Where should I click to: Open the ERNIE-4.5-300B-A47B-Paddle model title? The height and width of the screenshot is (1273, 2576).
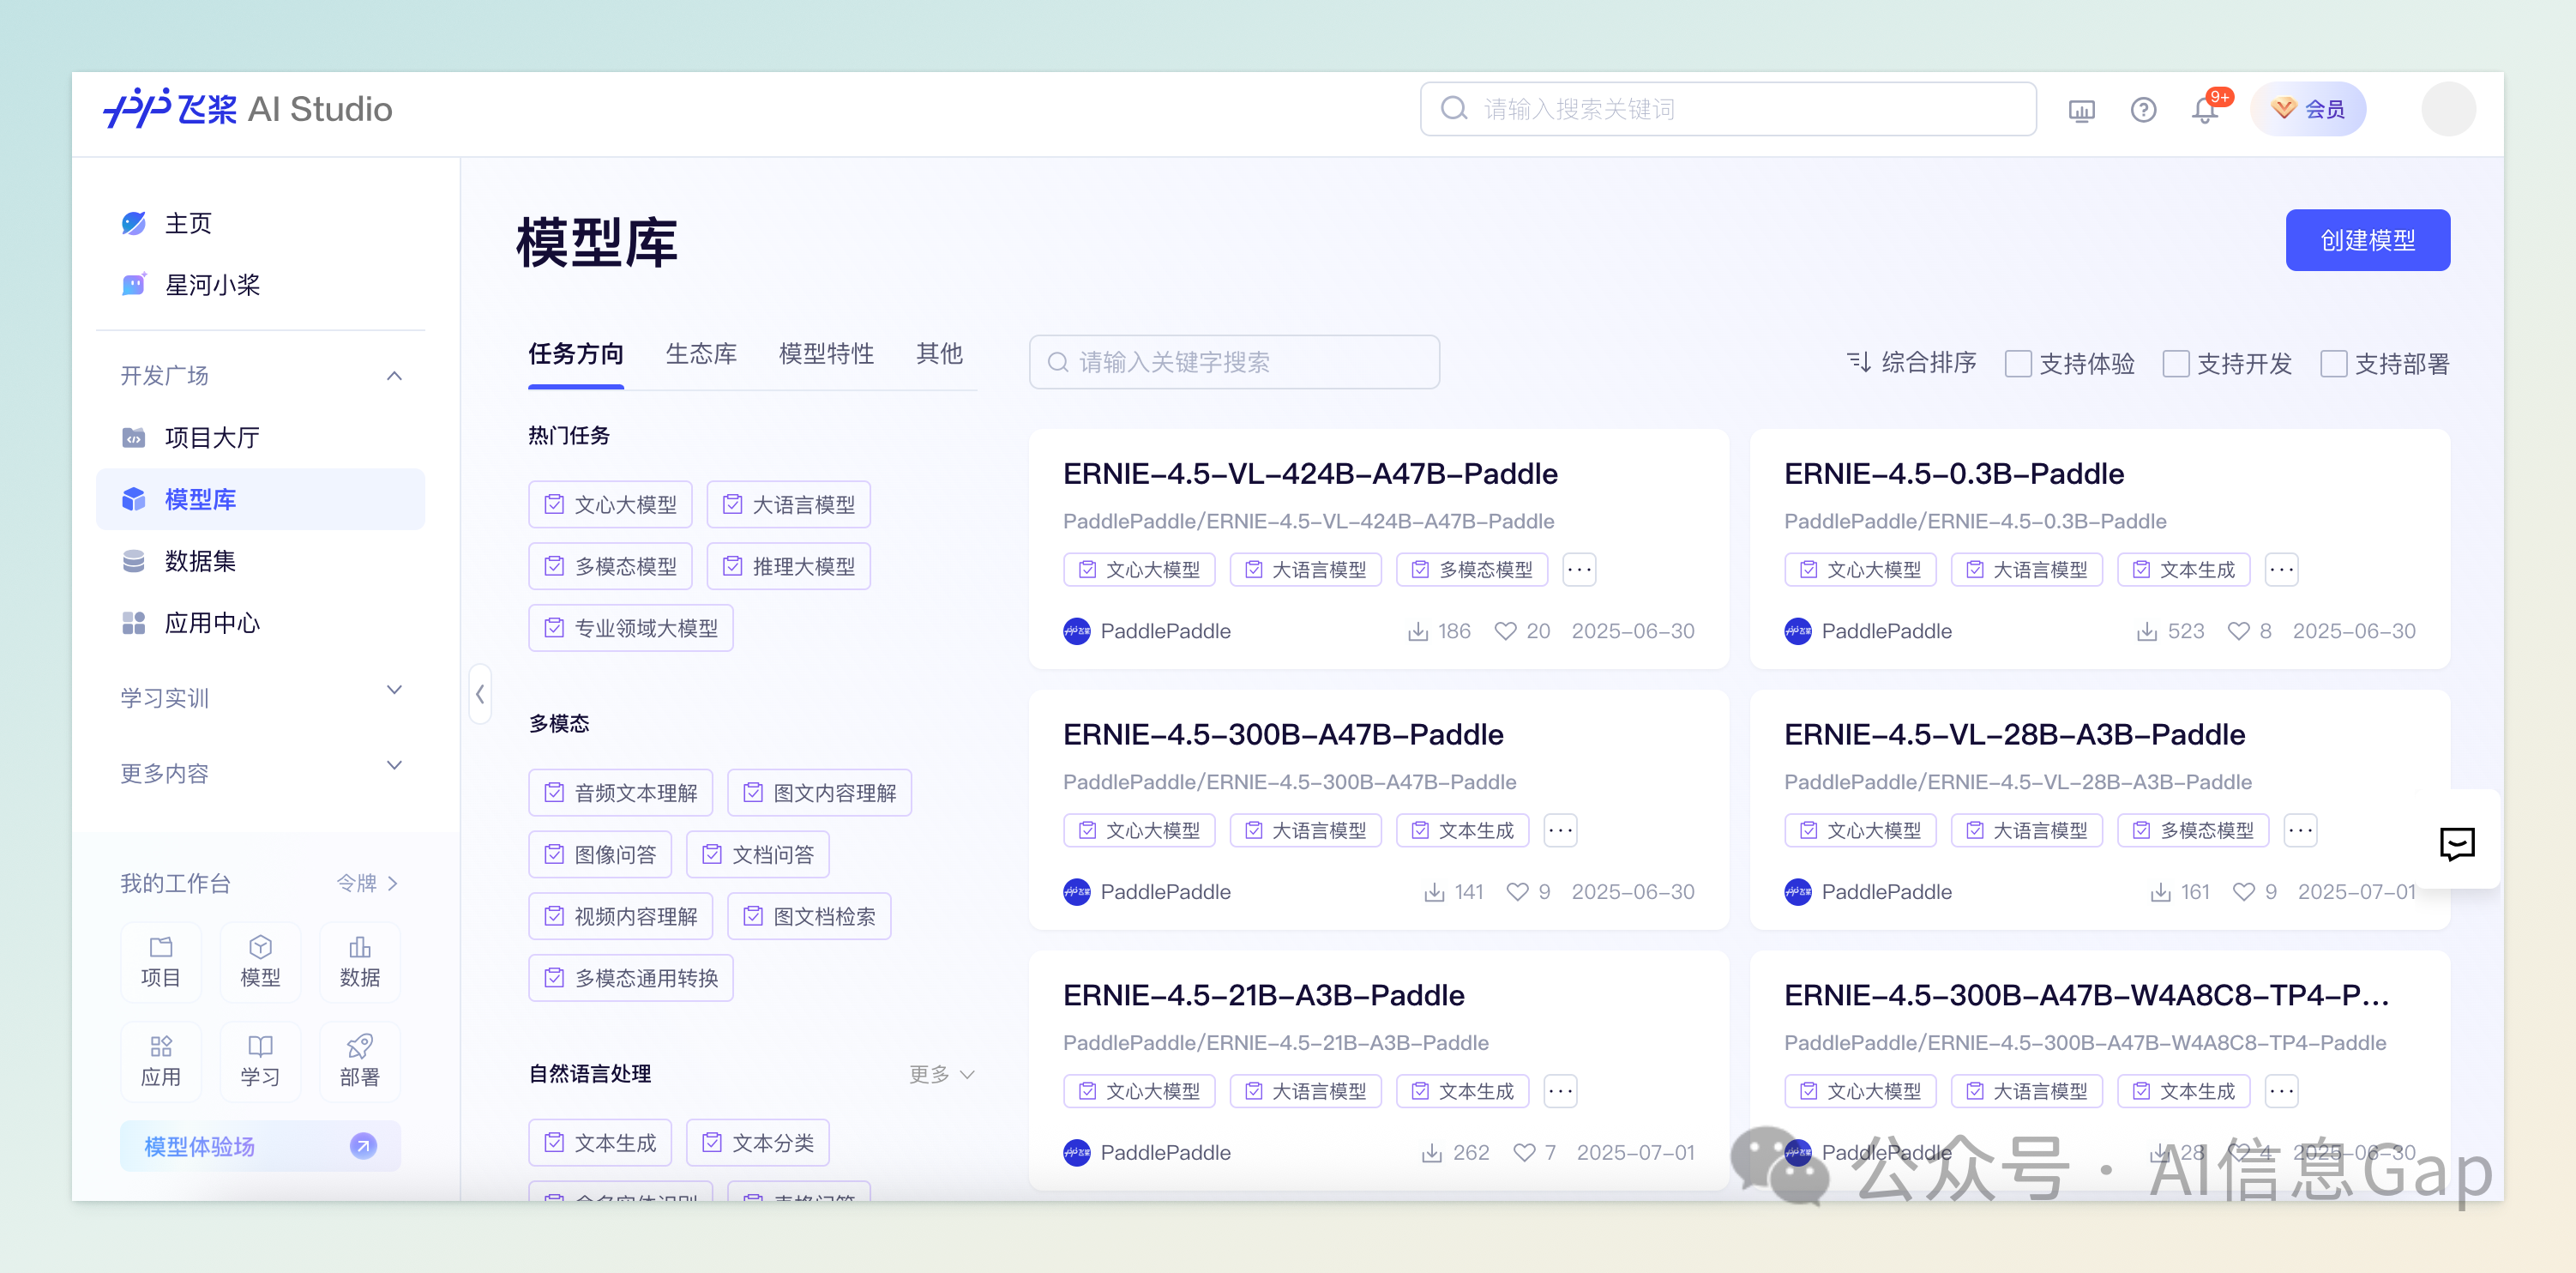[1283, 735]
